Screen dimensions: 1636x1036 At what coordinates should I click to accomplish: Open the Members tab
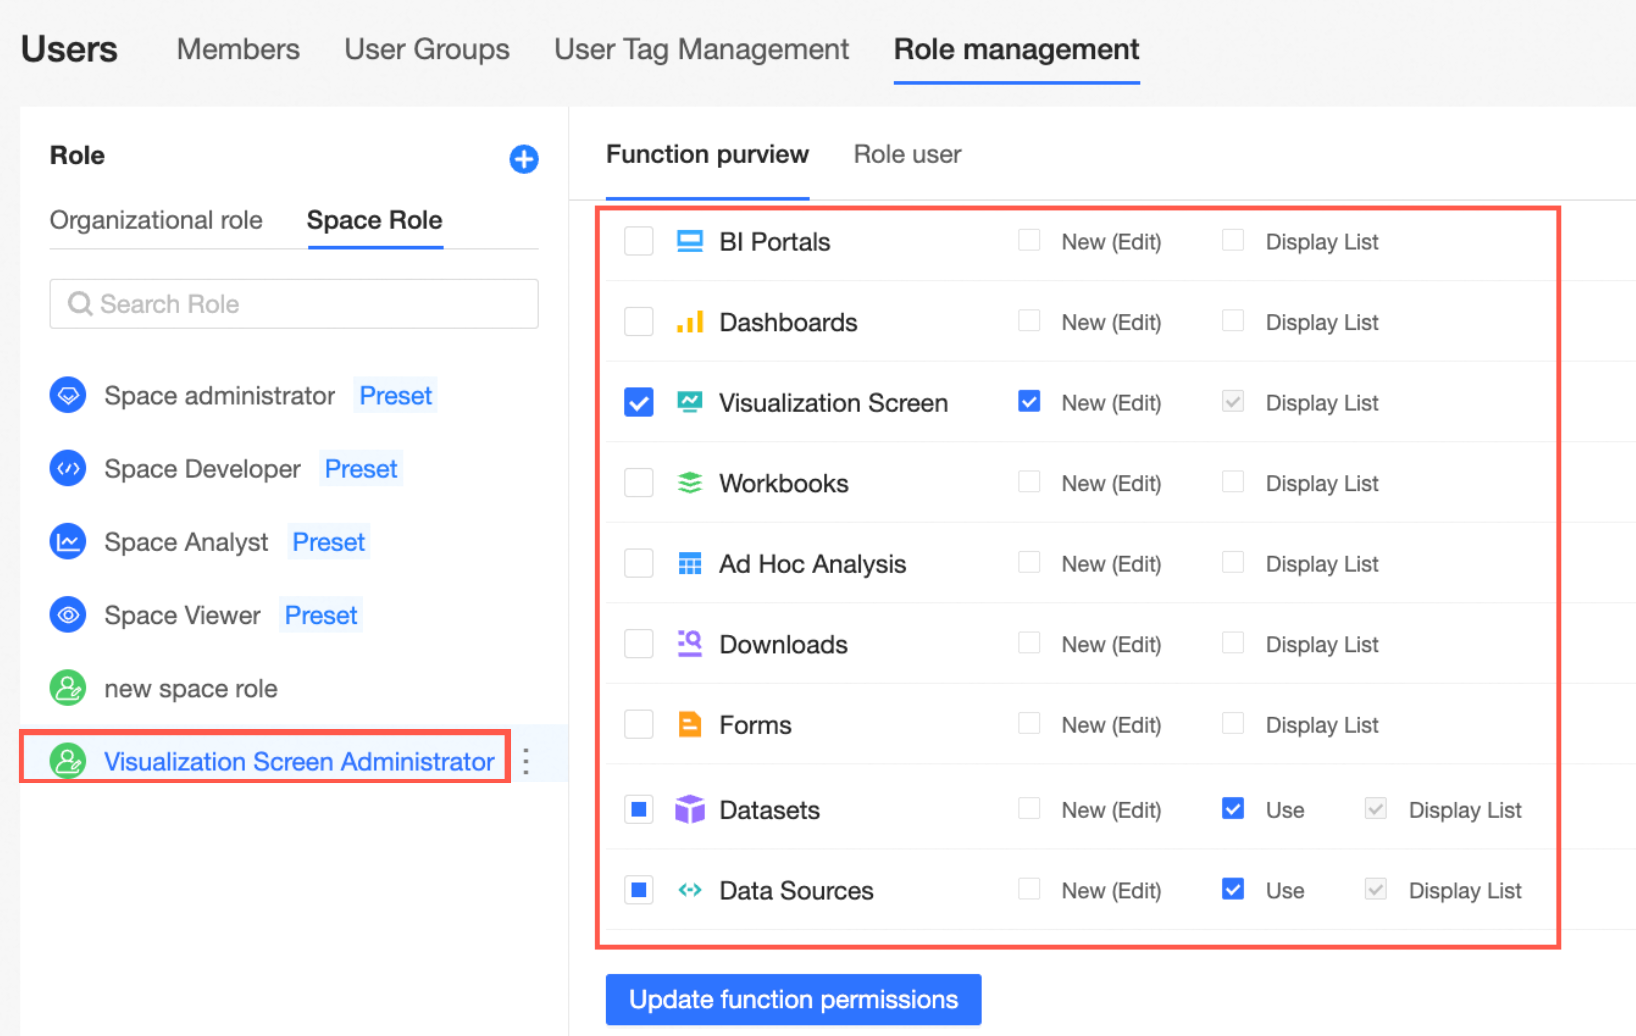click(238, 49)
